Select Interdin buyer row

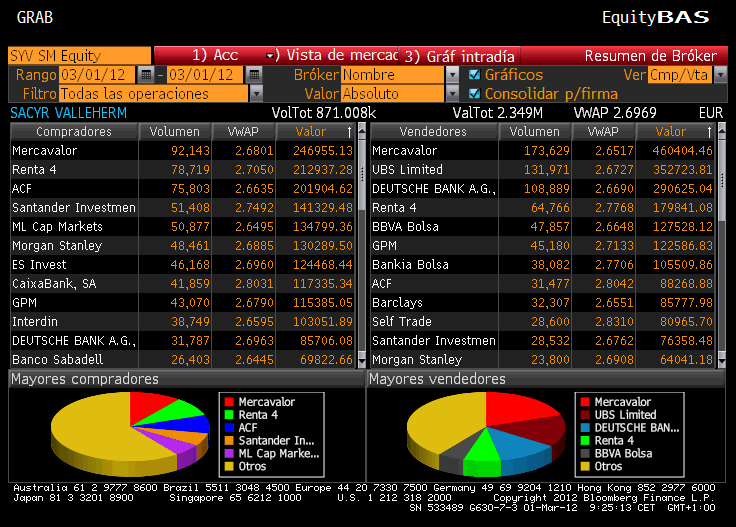click(183, 321)
